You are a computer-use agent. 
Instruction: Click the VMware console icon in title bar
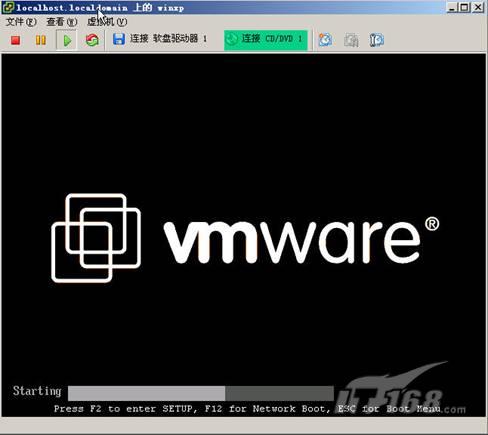8,7
